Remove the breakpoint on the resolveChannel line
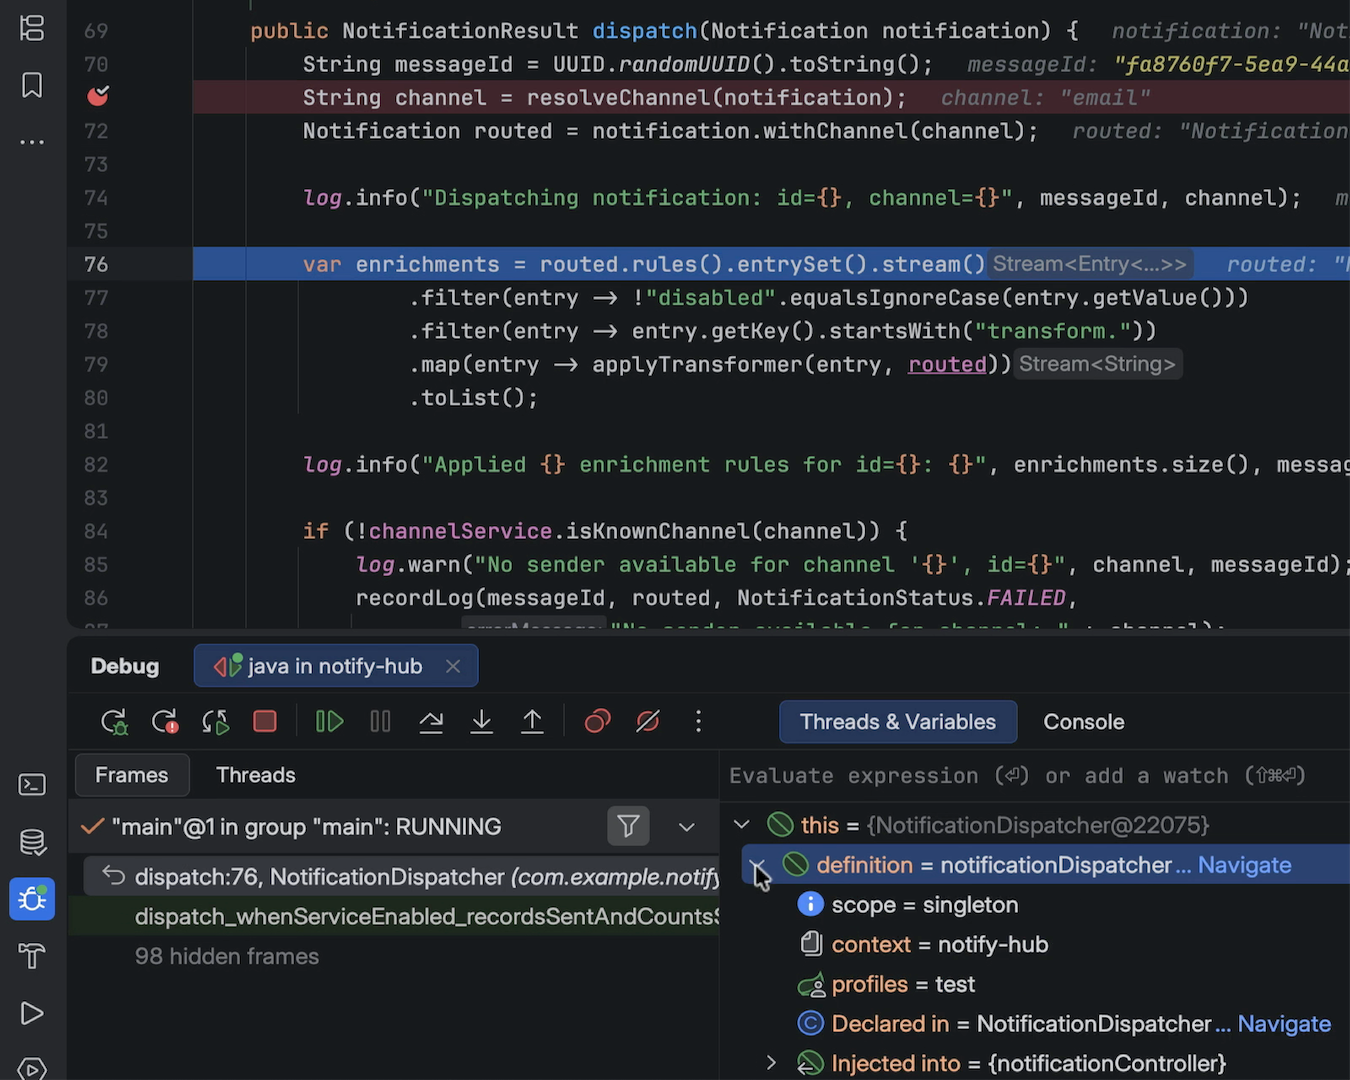Screen dimensions: 1350x1080 click(98, 97)
